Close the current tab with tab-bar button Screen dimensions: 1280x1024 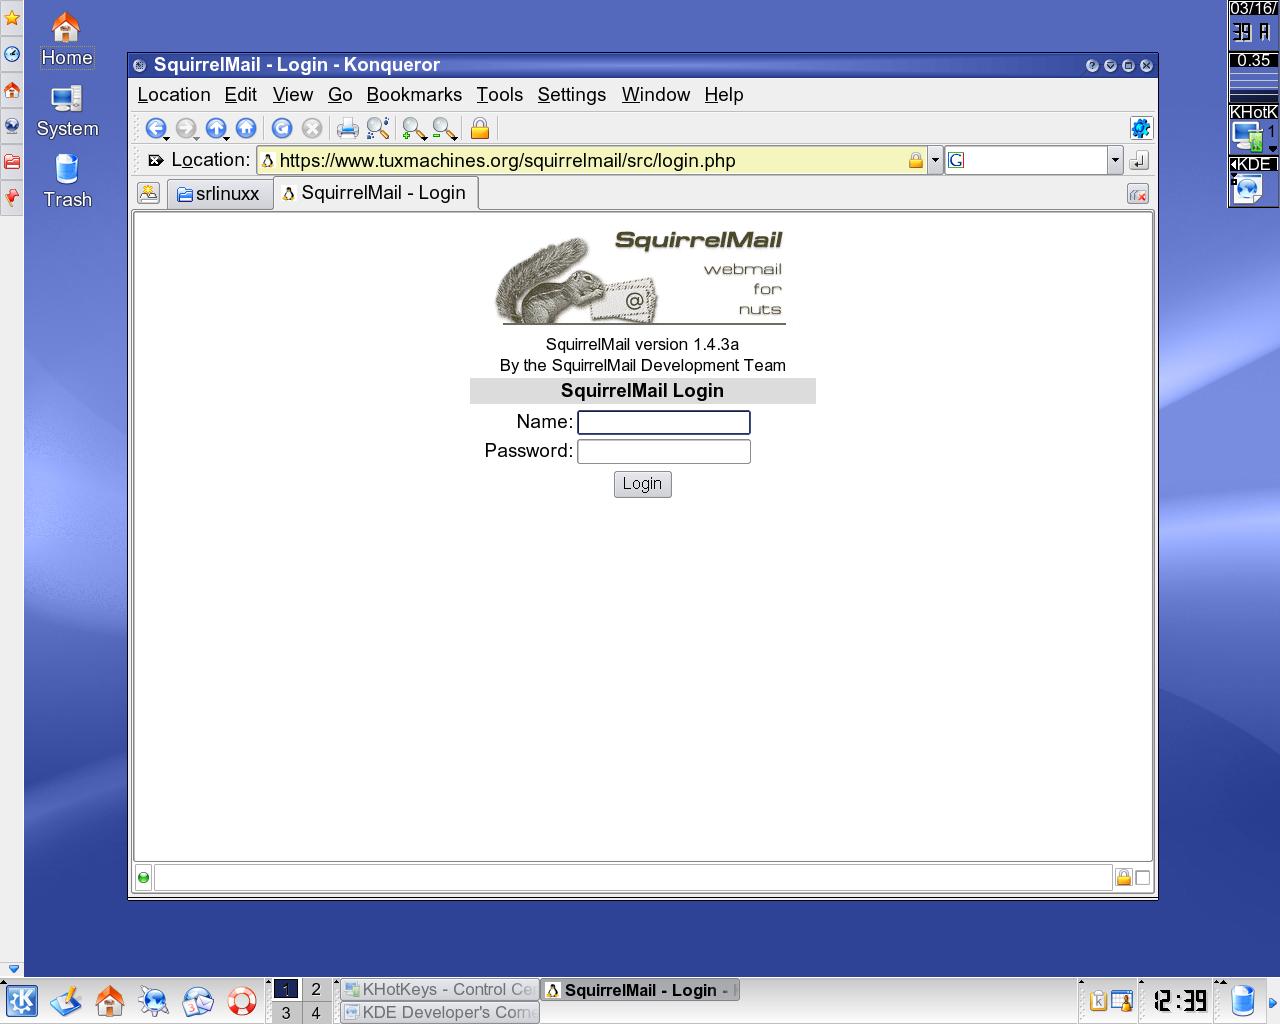coord(1138,194)
